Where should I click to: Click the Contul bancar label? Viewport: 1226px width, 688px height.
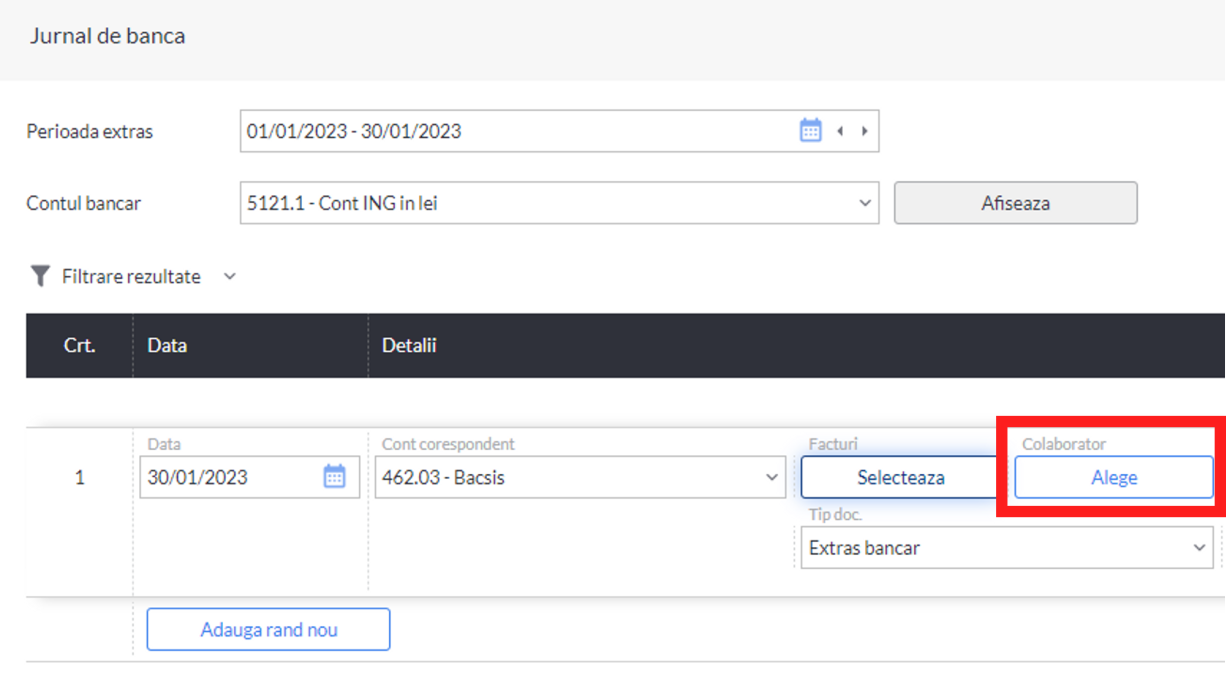pos(84,203)
